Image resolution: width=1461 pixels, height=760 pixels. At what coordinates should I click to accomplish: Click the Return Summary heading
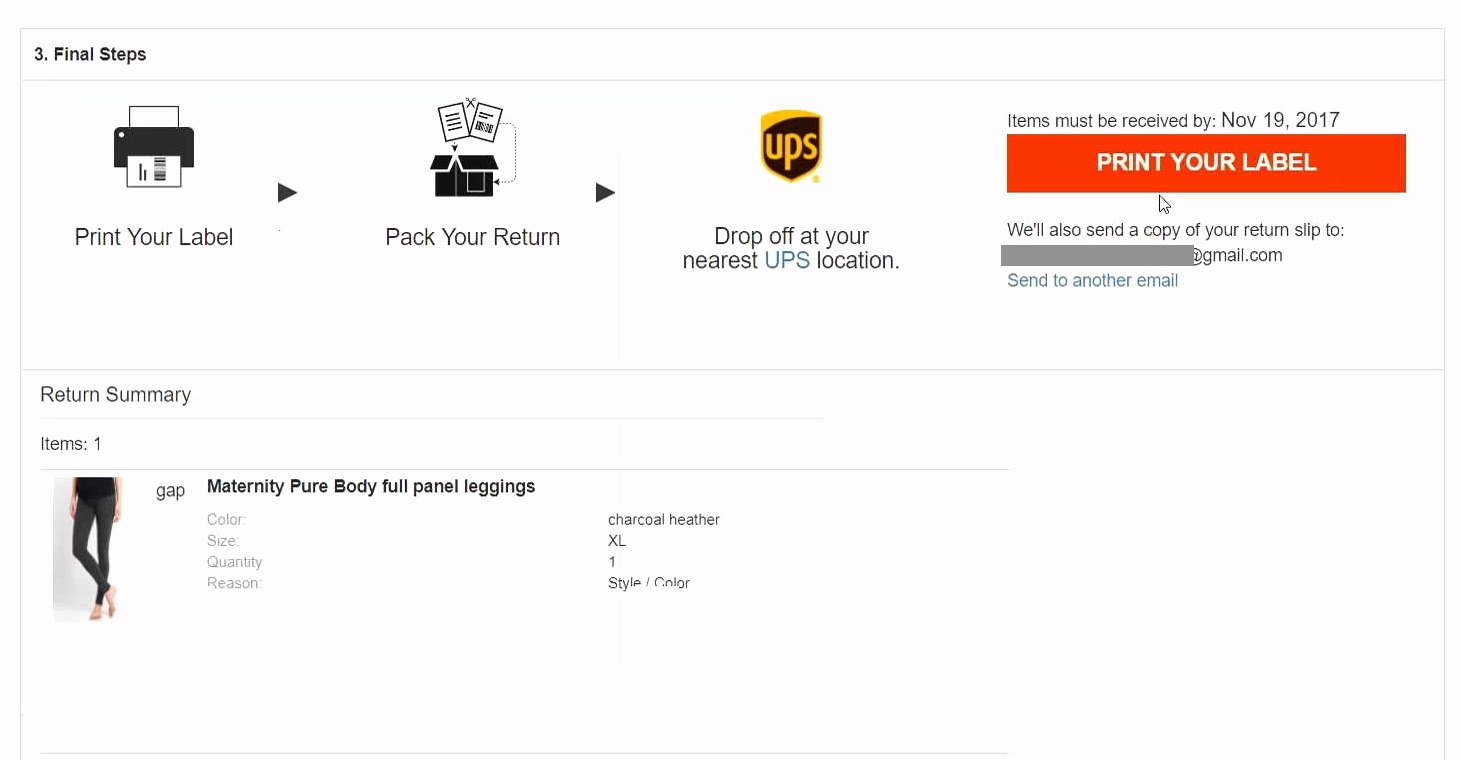[115, 395]
